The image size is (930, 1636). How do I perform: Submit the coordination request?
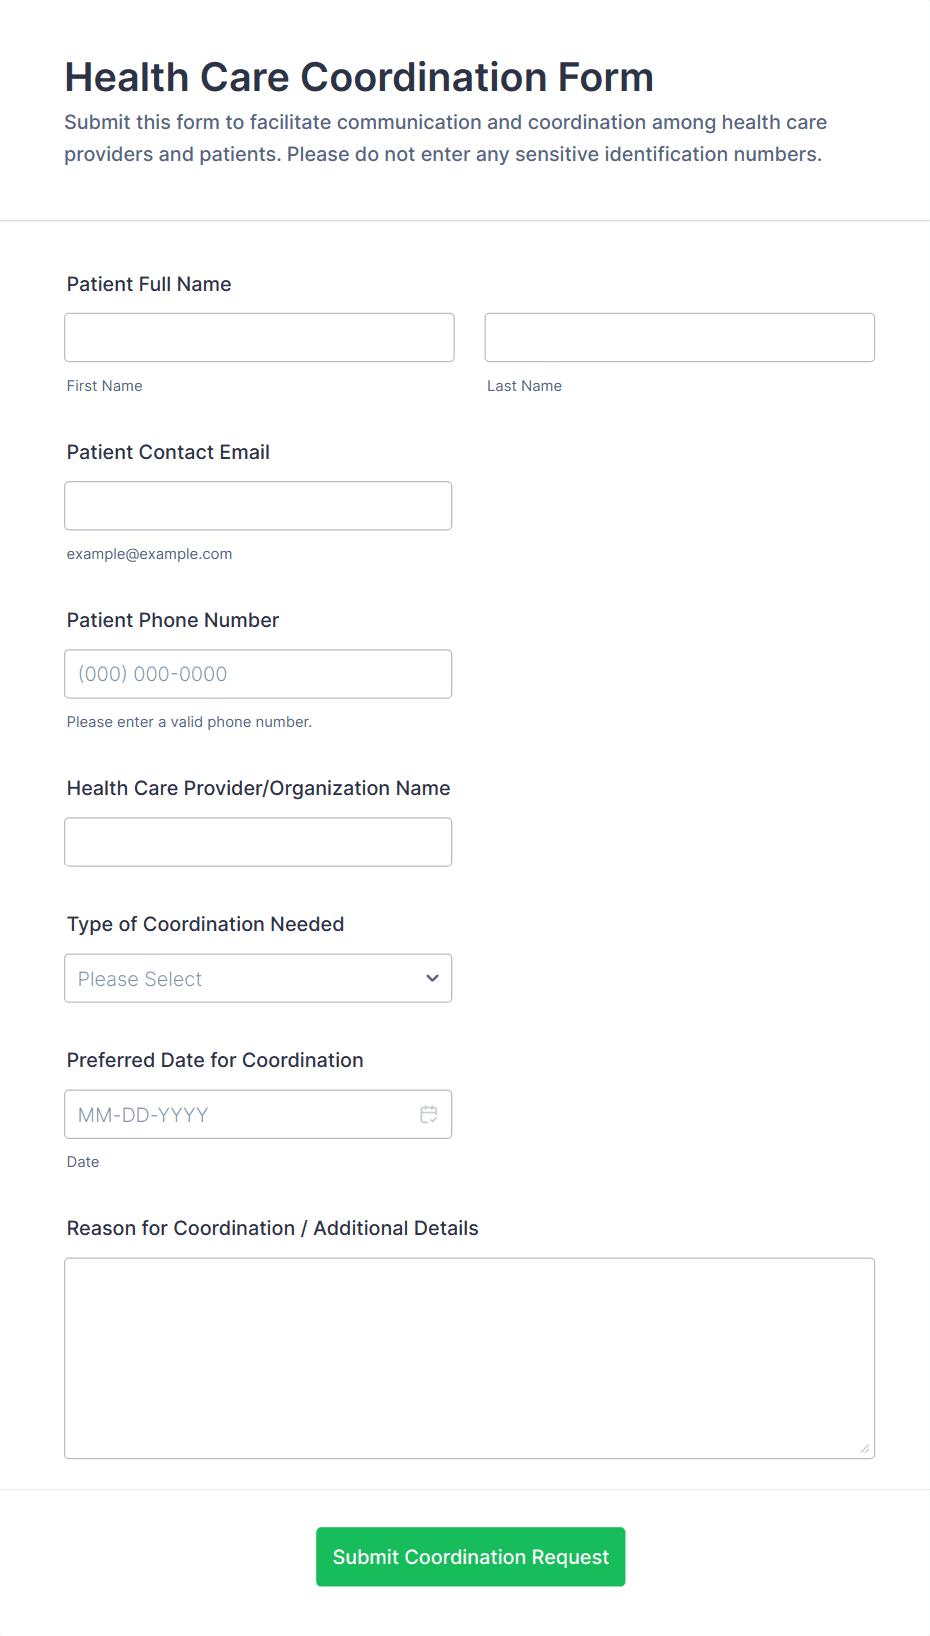pyautogui.click(x=470, y=1556)
